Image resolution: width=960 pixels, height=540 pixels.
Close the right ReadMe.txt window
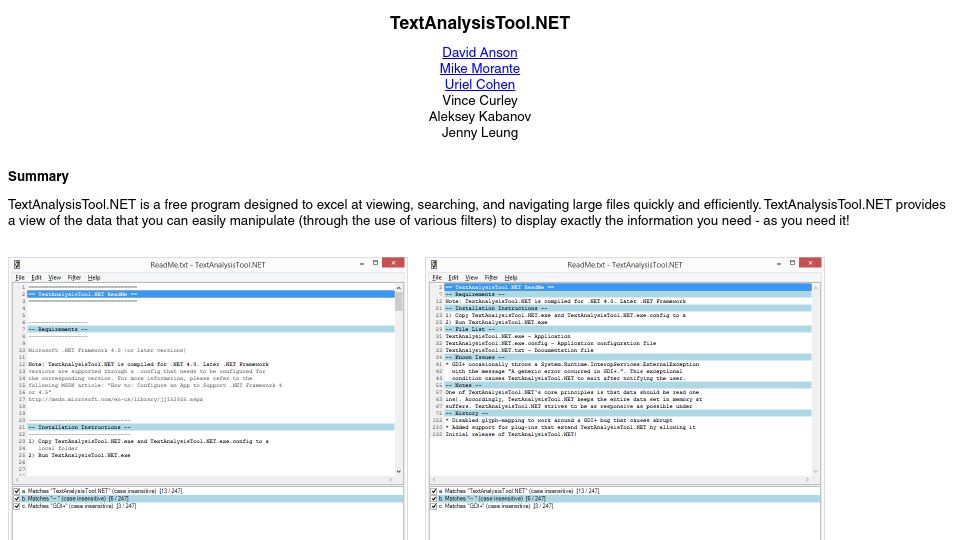tap(810, 263)
